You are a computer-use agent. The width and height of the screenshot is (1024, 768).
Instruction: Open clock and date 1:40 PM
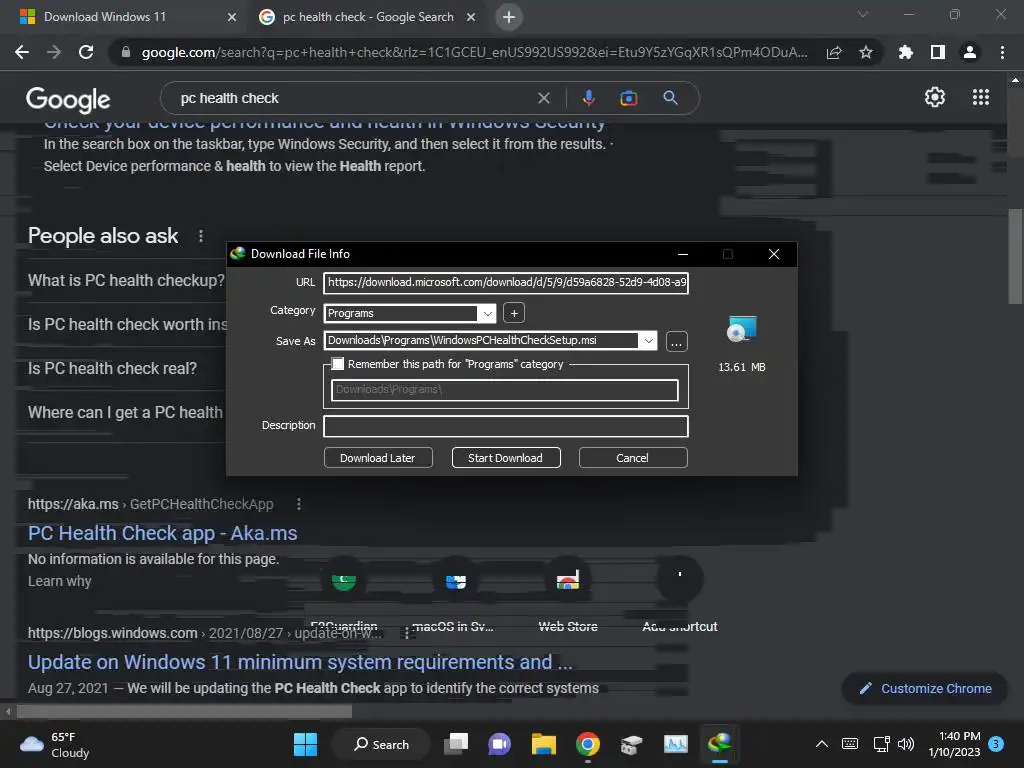(x=954, y=744)
